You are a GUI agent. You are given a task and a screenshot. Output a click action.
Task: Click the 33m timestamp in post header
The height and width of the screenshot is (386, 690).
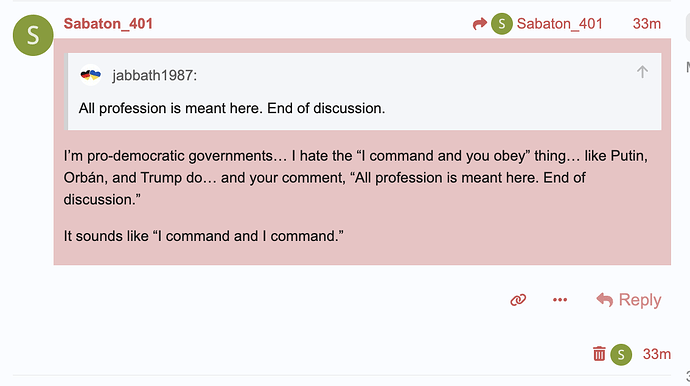coord(646,24)
